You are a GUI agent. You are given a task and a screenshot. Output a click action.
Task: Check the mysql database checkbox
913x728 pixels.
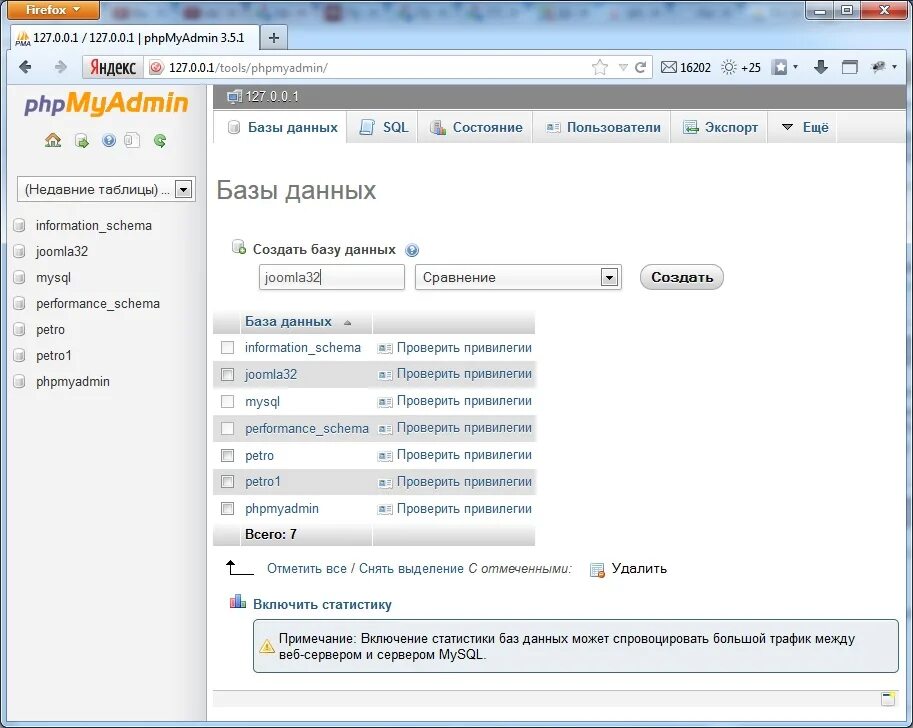coord(227,401)
